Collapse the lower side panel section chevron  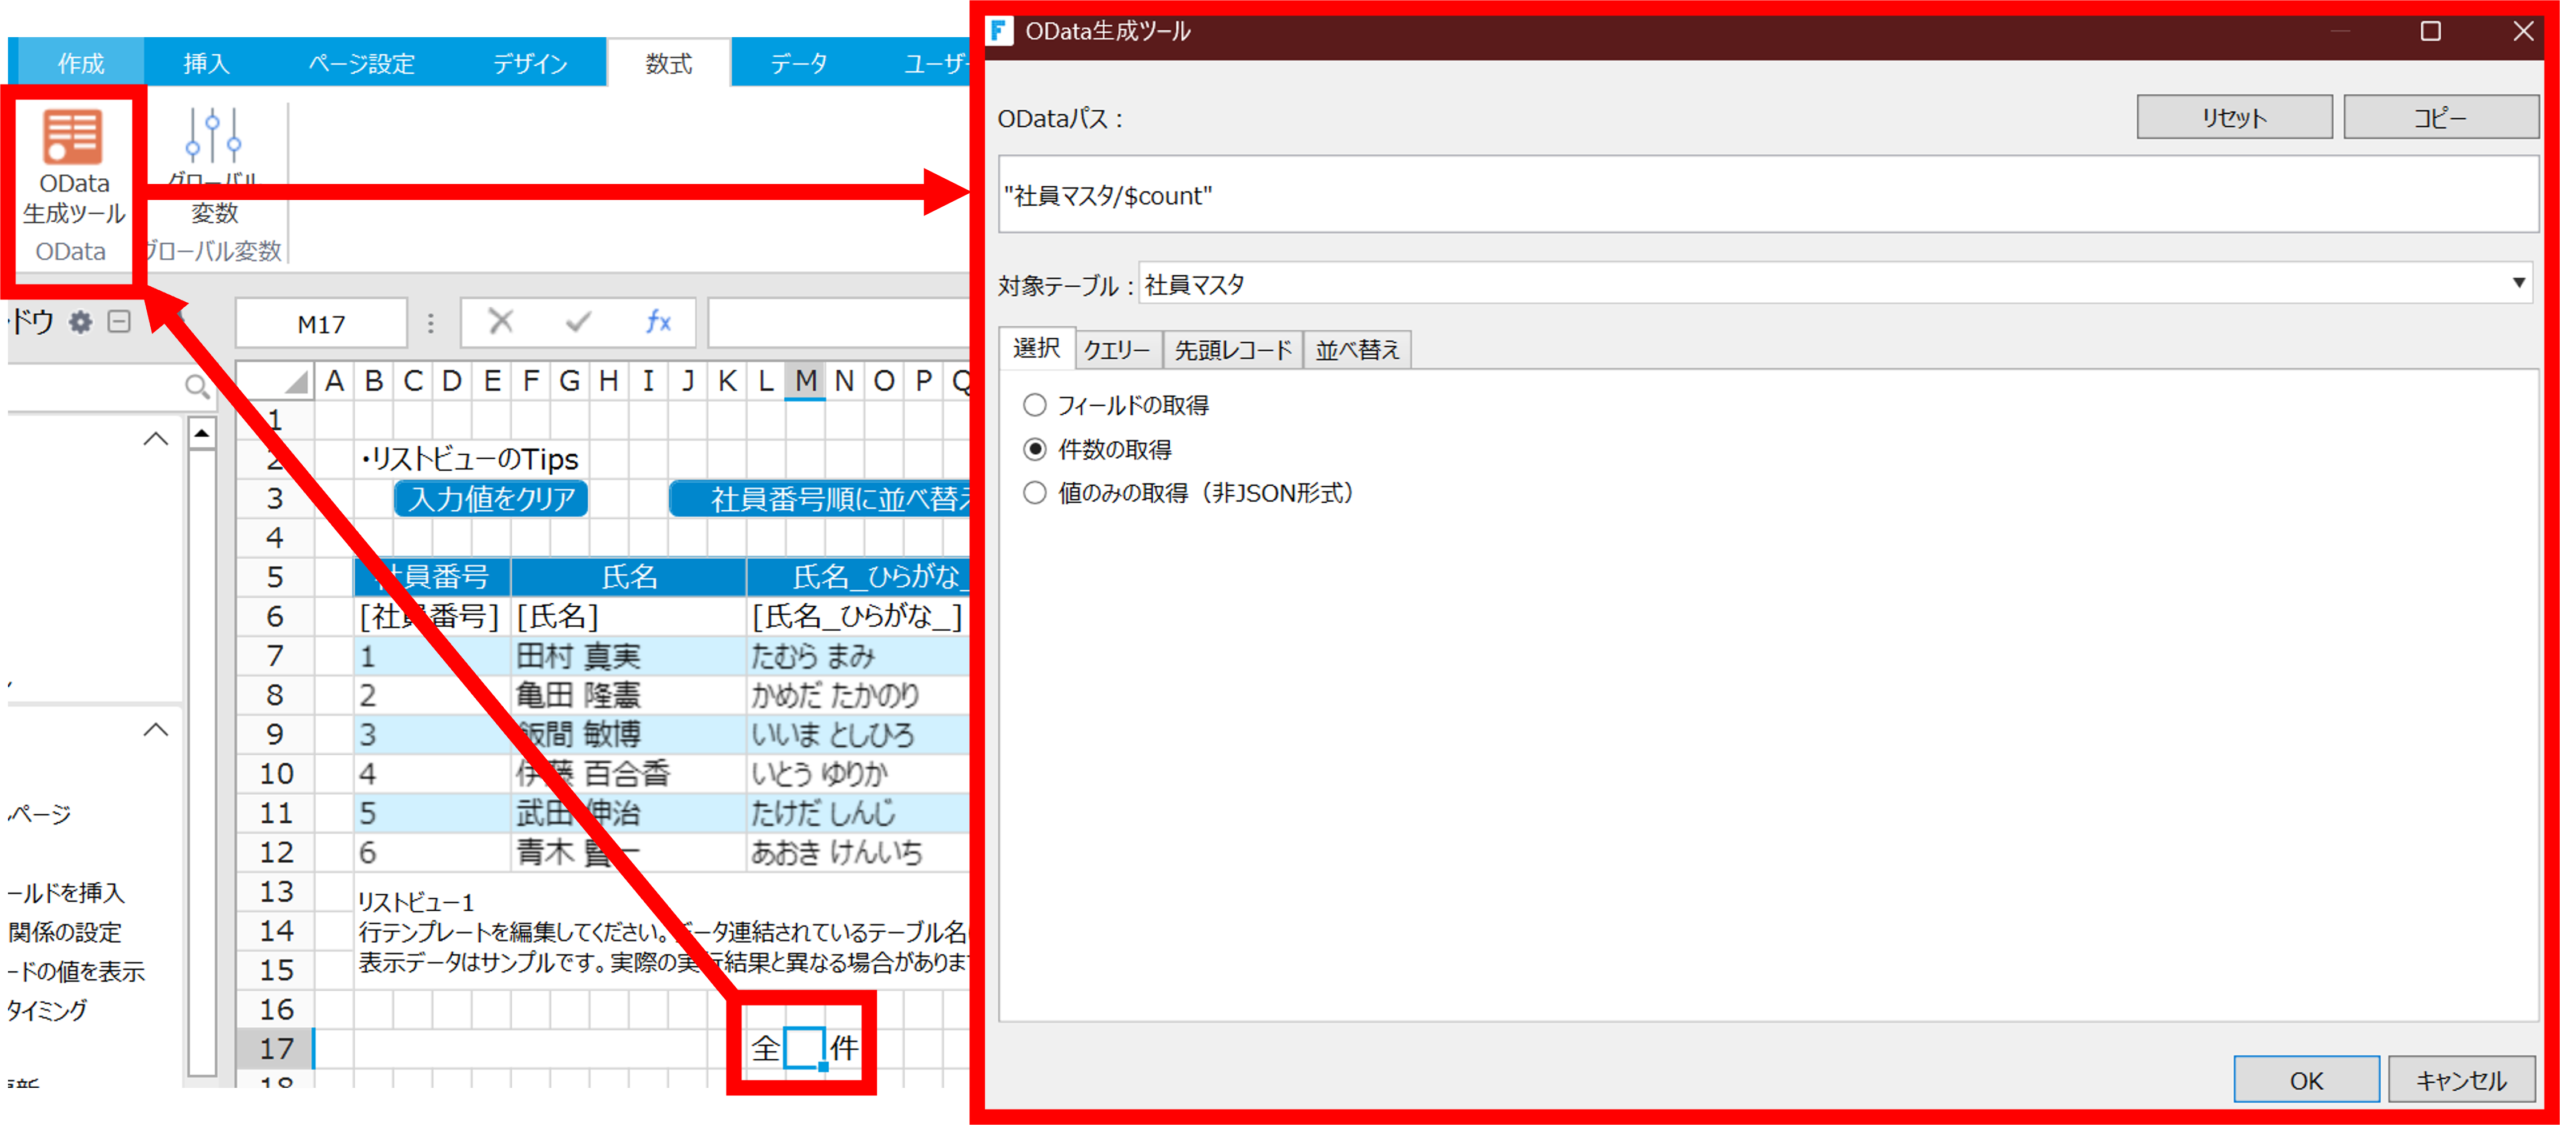click(x=155, y=730)
